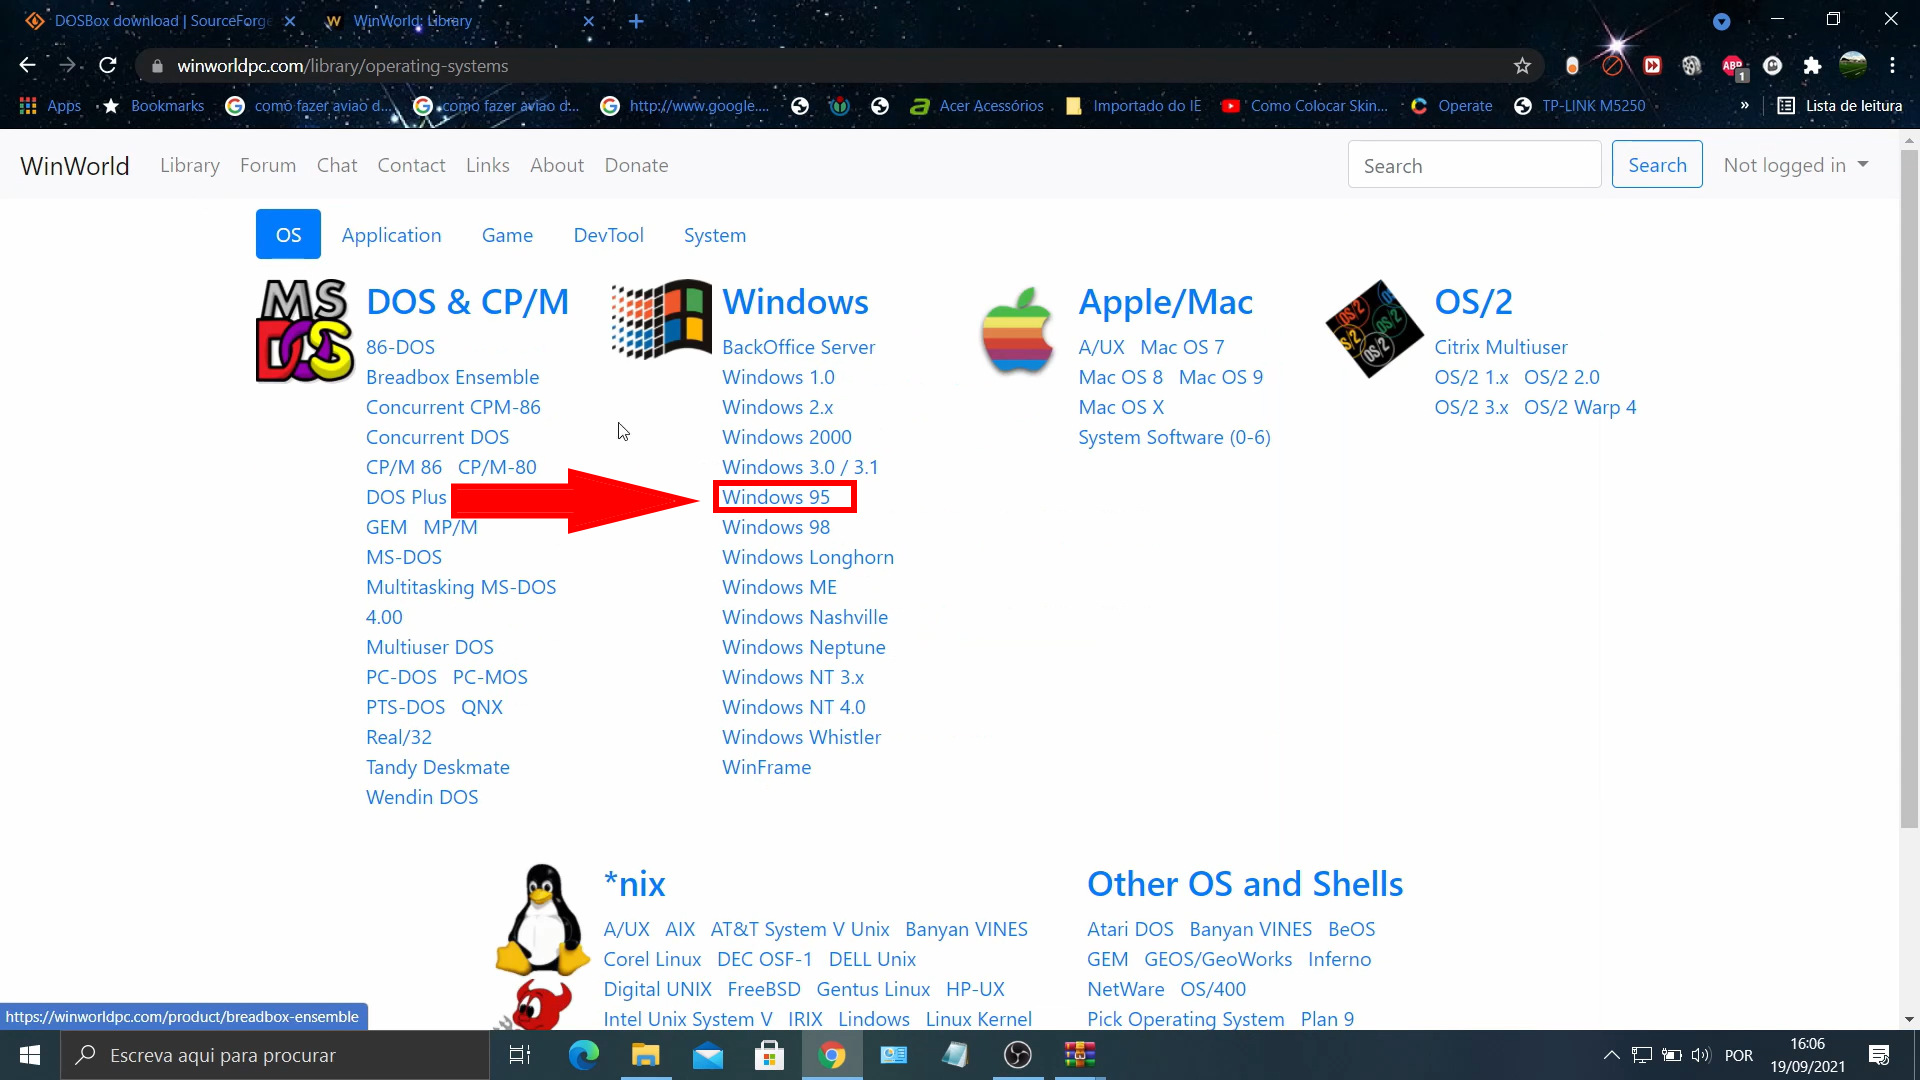Viewport: 1920px width, 1080px height.
Task: Open the Citrix Multiuser link
Action: coord(1501,347)
